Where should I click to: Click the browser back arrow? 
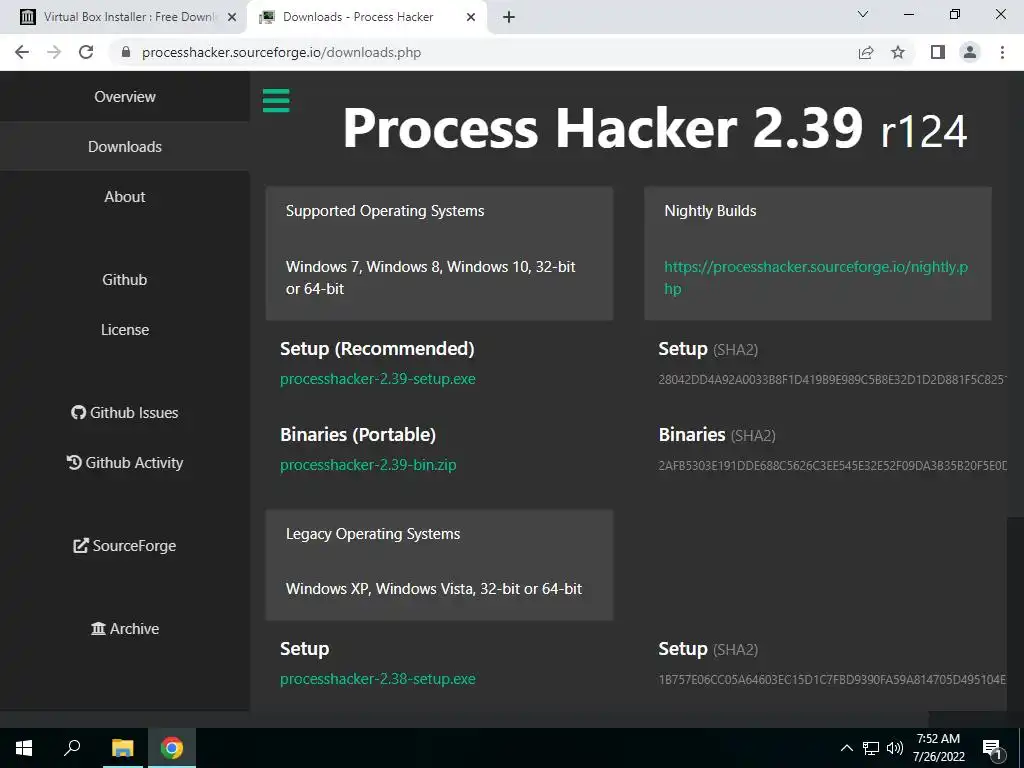[x=22, y=52]
